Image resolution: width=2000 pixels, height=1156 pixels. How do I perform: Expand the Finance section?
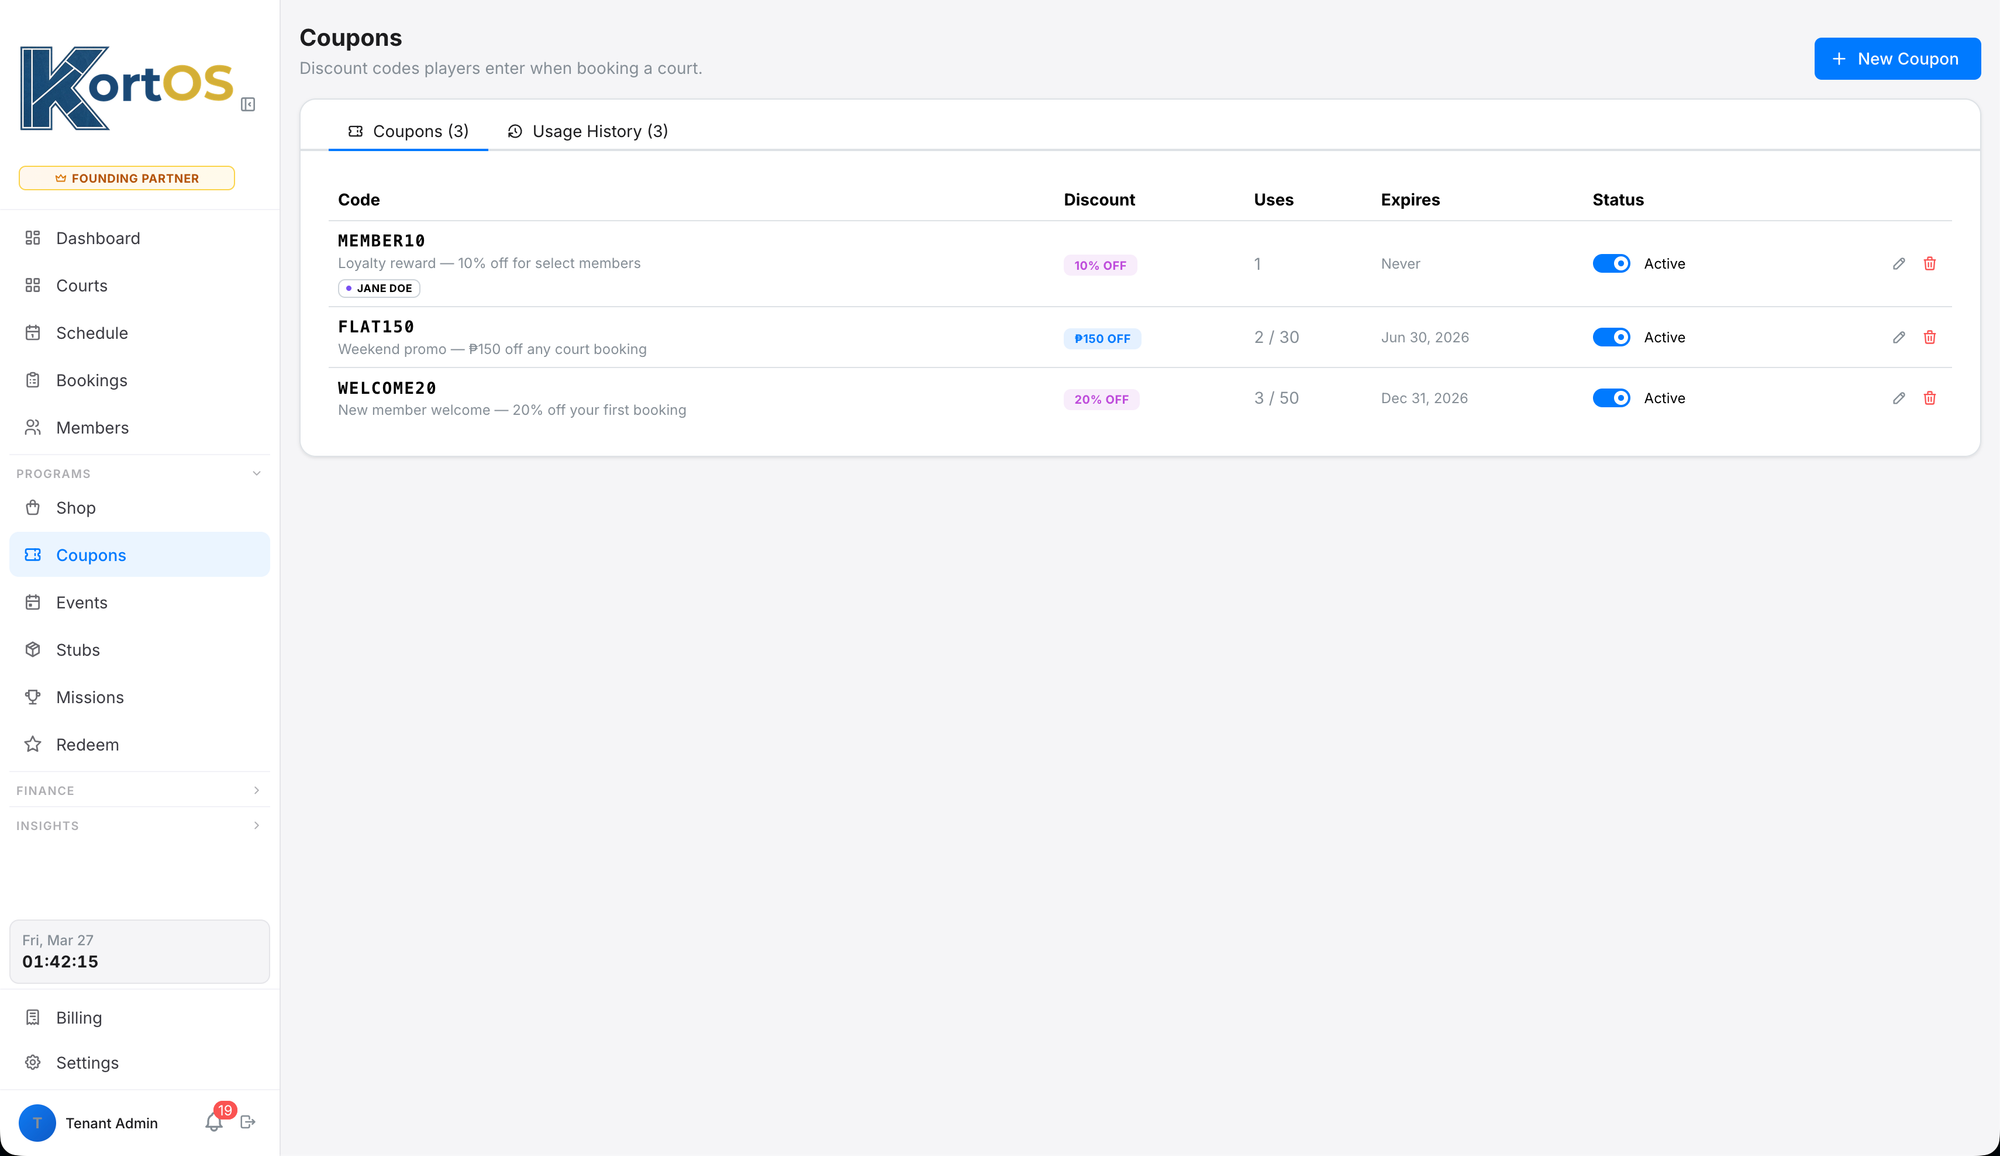click(139, 791)
